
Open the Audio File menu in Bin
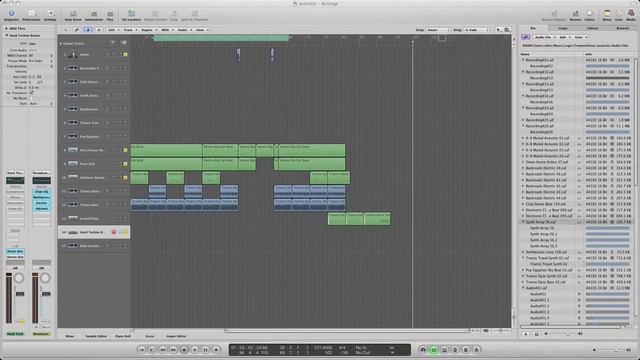(545, 37)
